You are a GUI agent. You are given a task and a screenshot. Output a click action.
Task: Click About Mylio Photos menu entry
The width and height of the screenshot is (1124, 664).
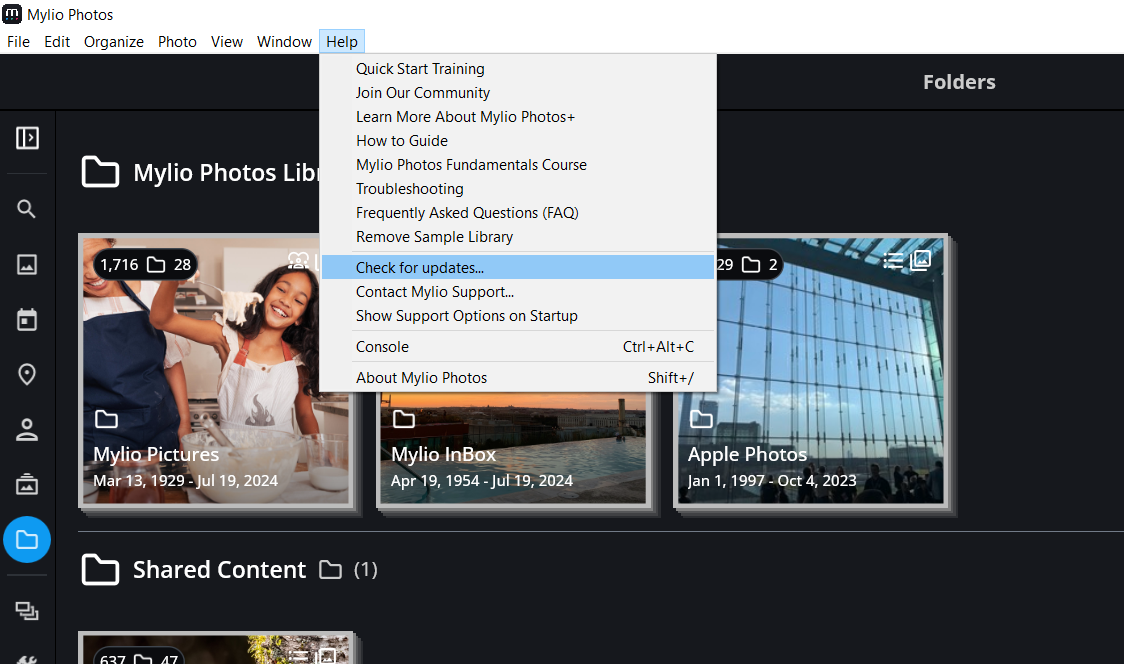(421, 378)
